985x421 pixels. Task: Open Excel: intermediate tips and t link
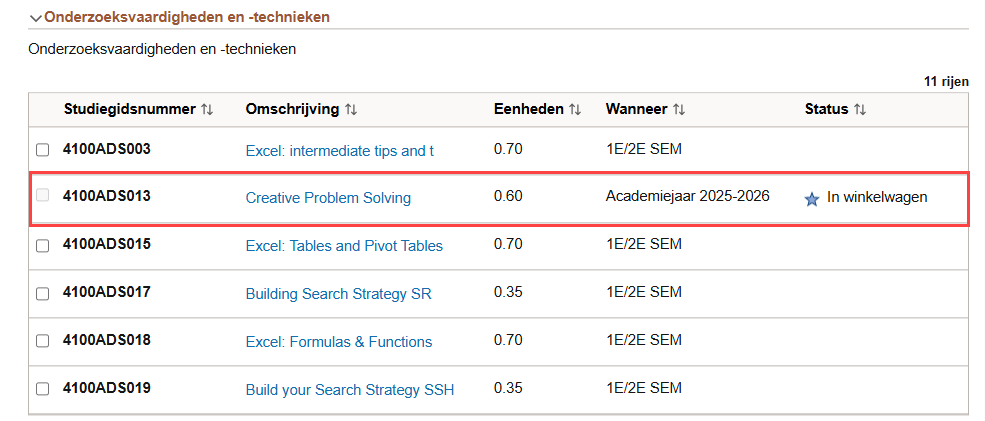tap(340, 151)
